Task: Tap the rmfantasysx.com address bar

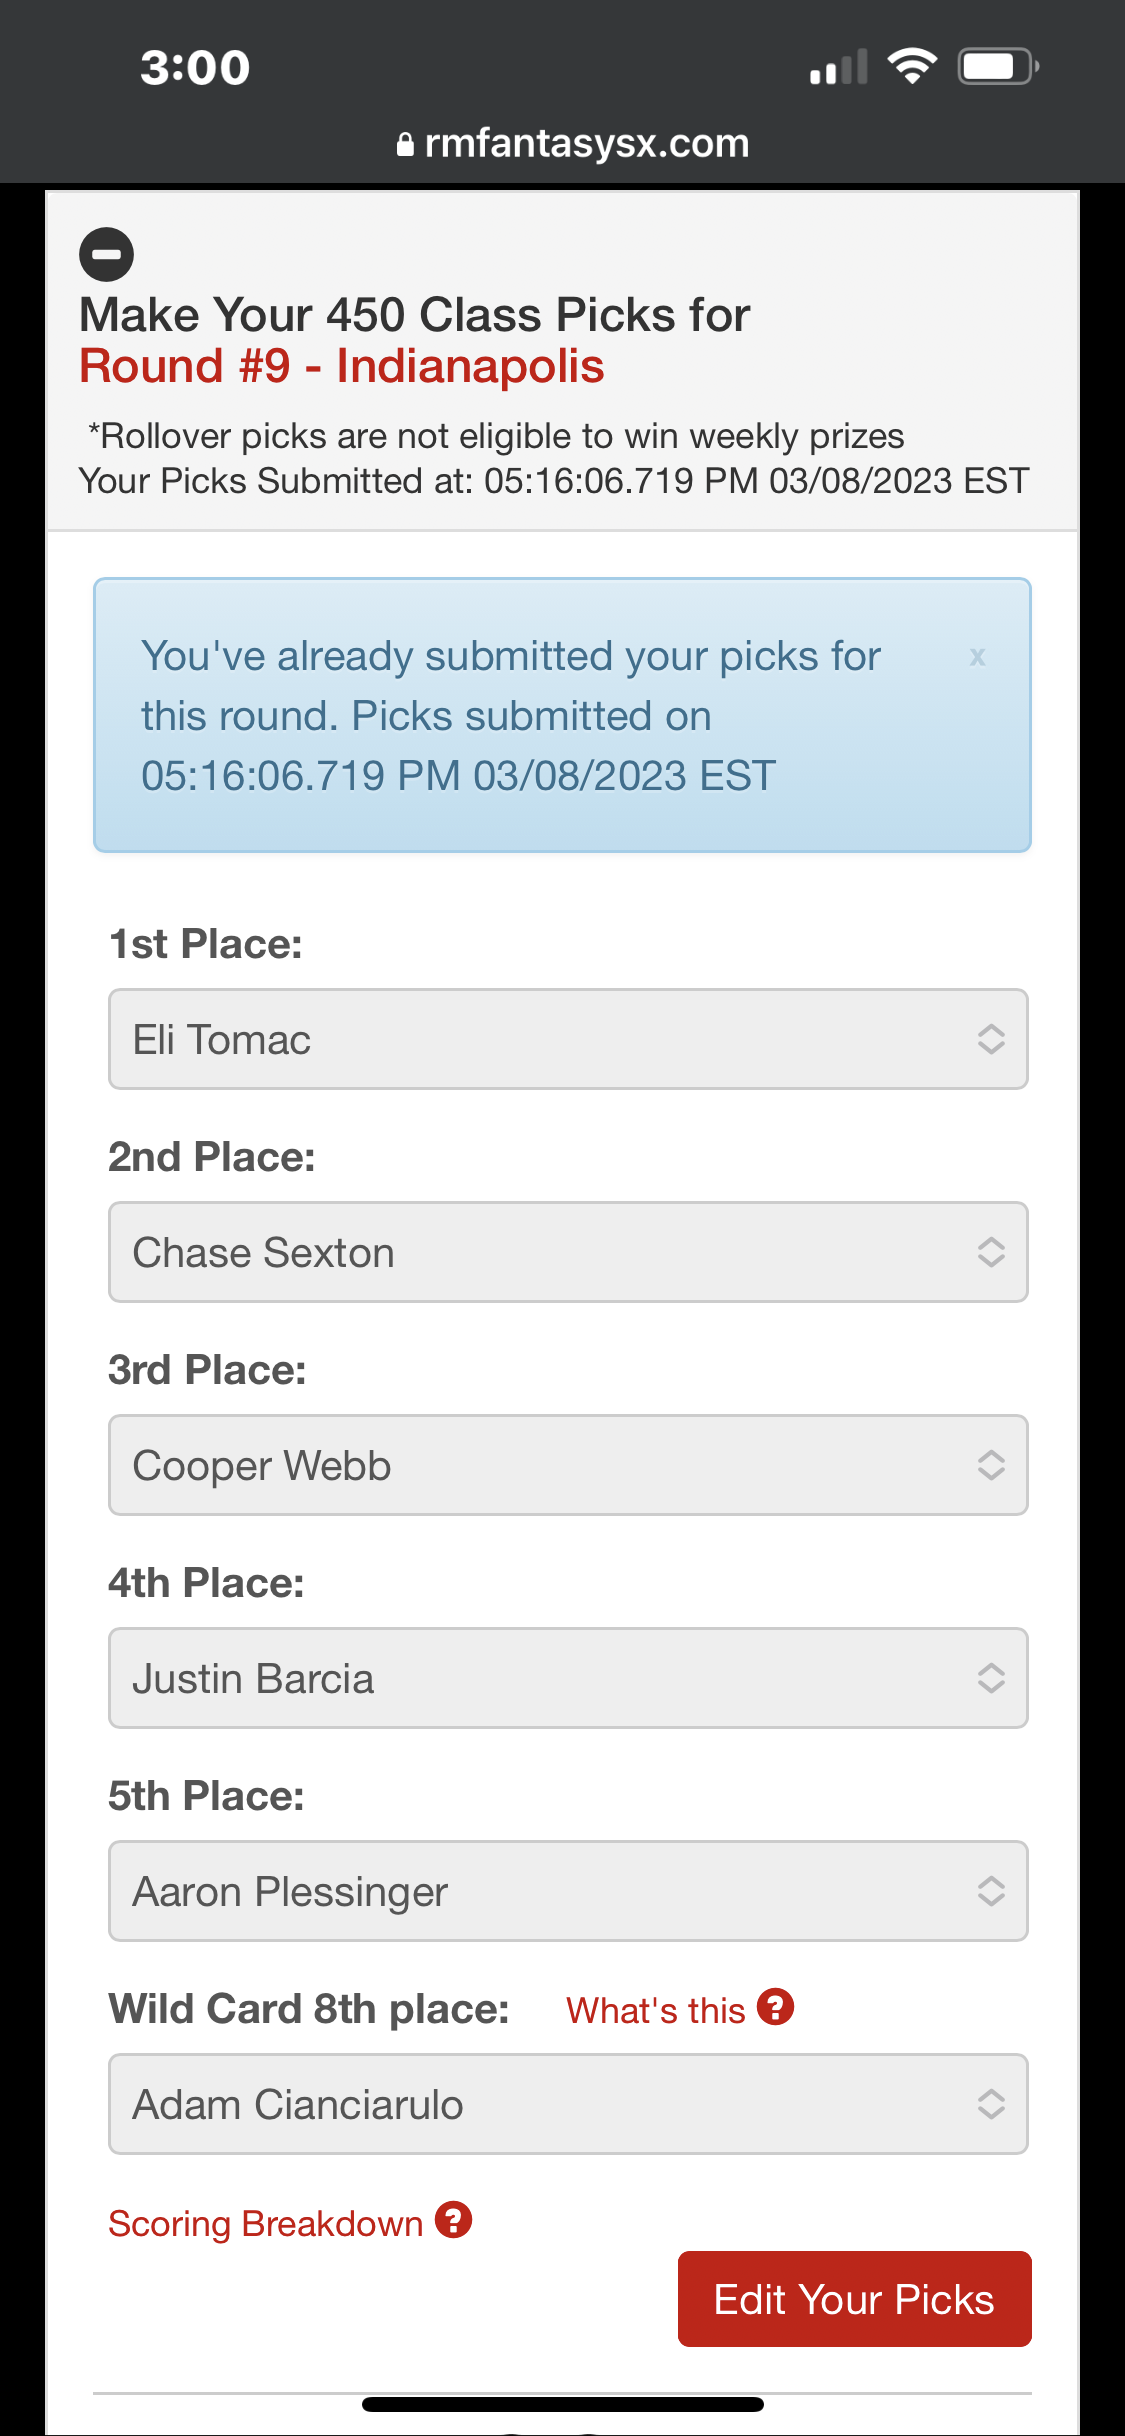Action: coord(586,144)
